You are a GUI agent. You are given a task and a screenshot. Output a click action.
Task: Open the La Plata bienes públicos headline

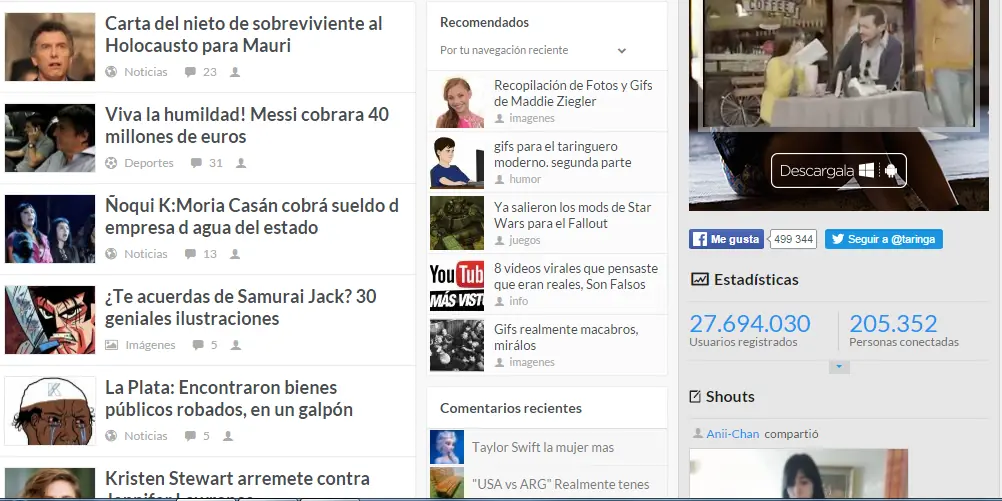point(229,398)
